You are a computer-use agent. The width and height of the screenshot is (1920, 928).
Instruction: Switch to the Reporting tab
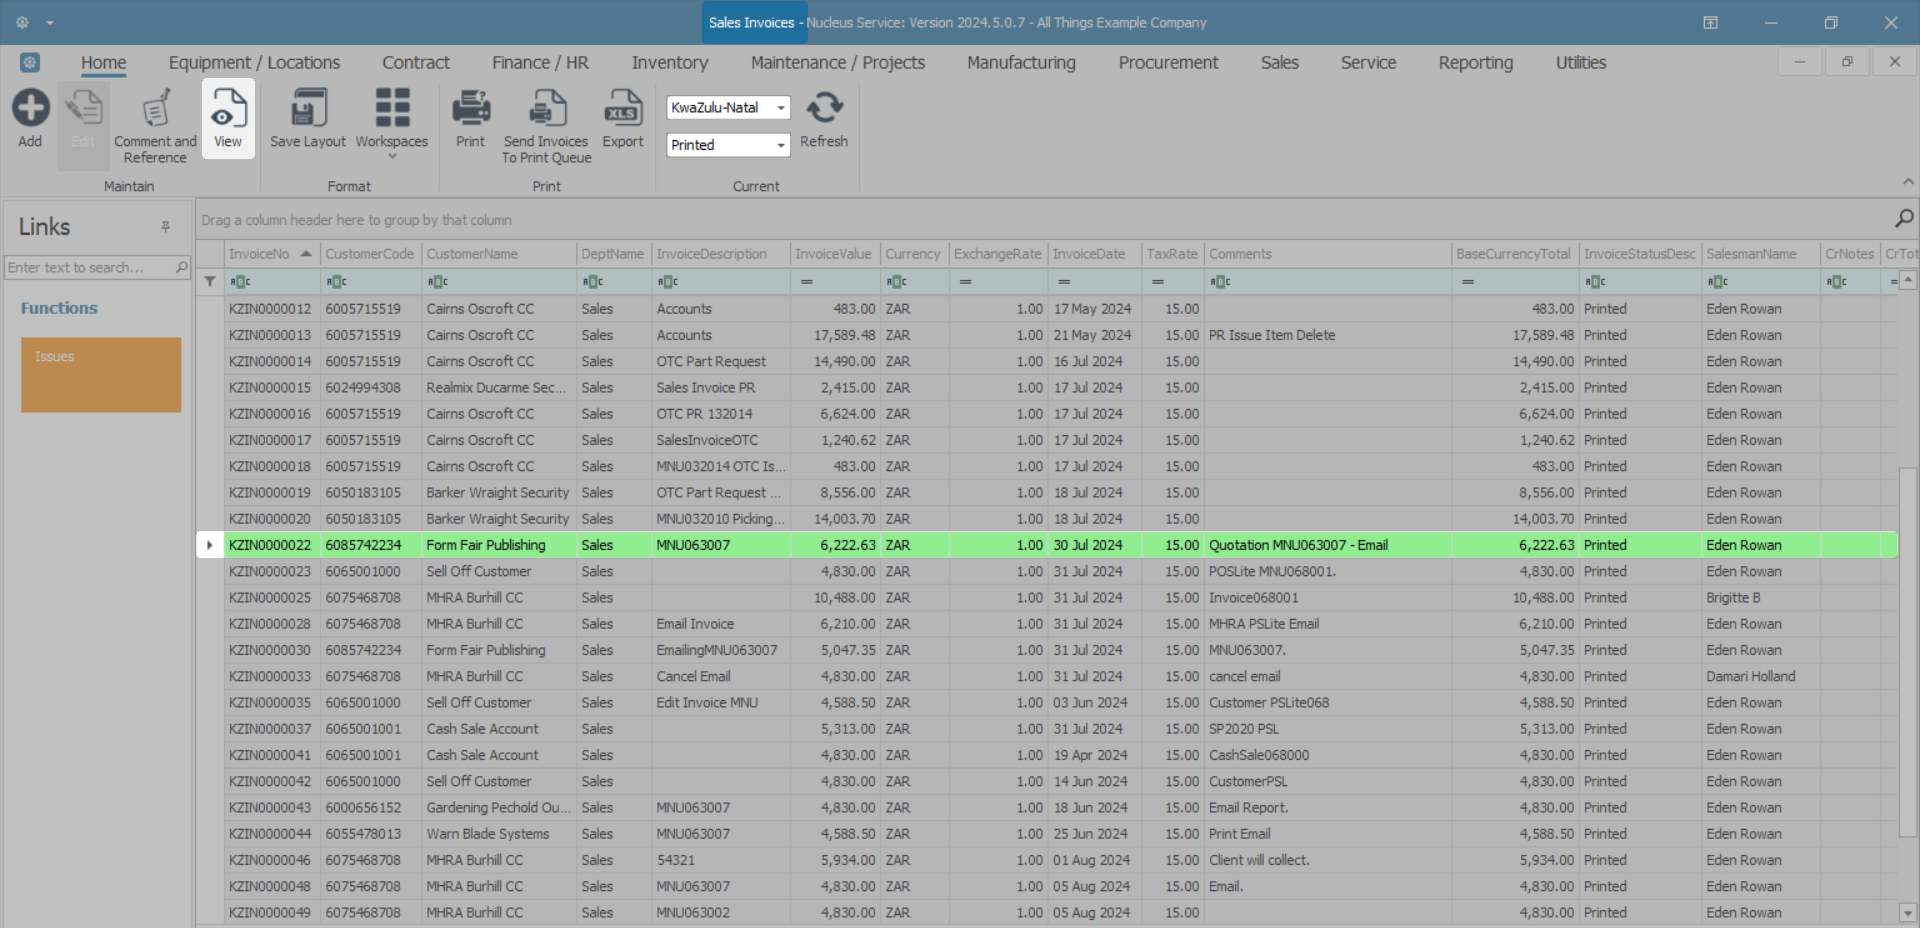coord(1475,62)
